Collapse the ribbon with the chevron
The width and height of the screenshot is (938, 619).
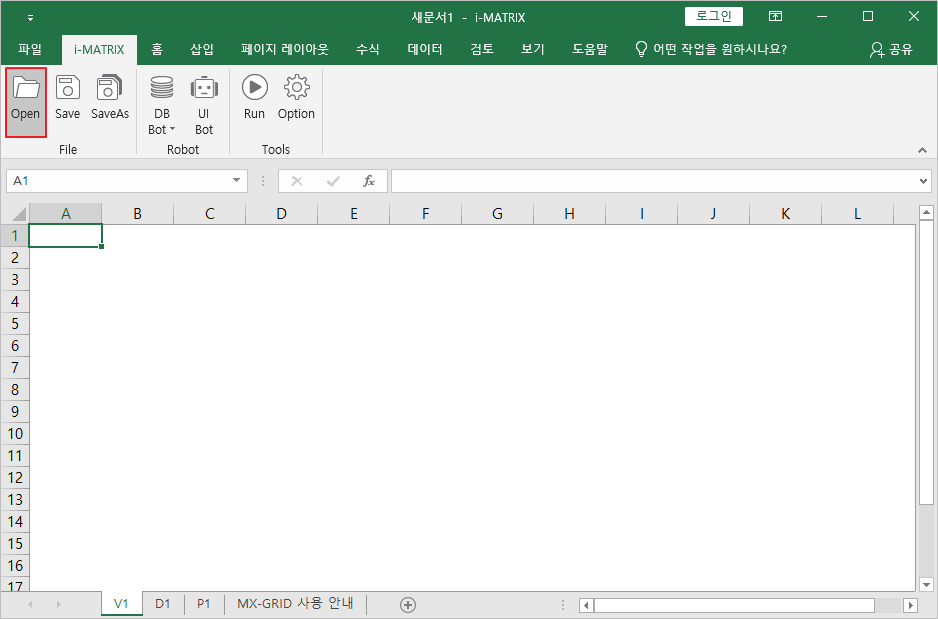pyautogui.click(x=922, y=150)
